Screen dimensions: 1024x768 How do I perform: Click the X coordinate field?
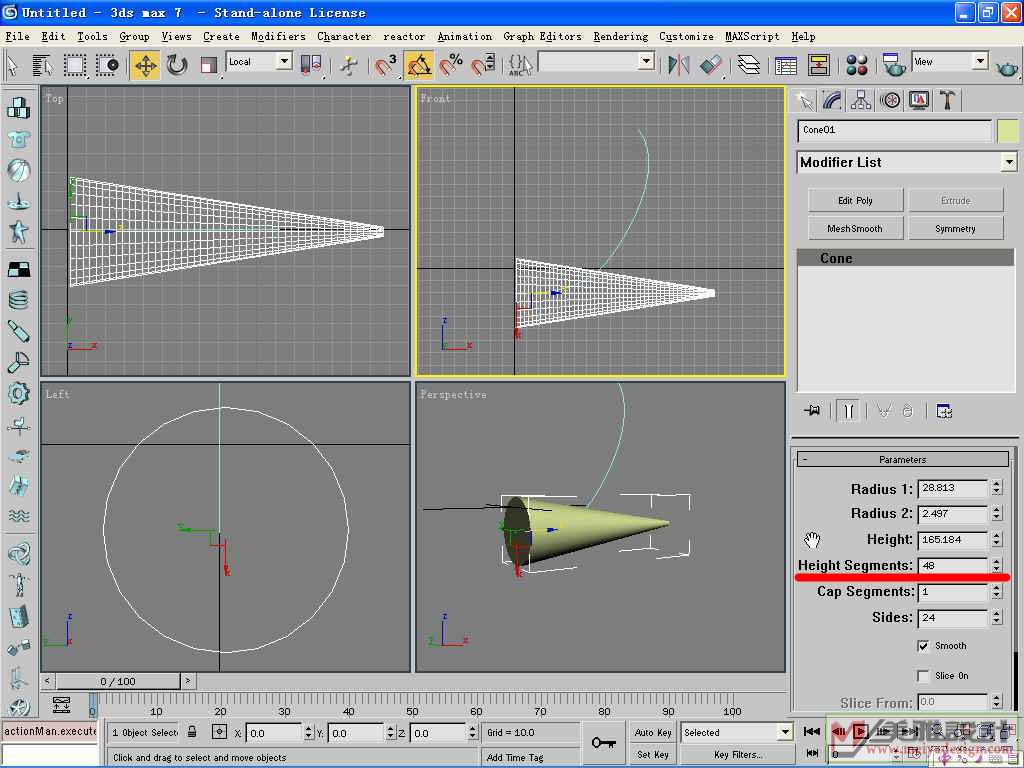click(x=274, y=733)
